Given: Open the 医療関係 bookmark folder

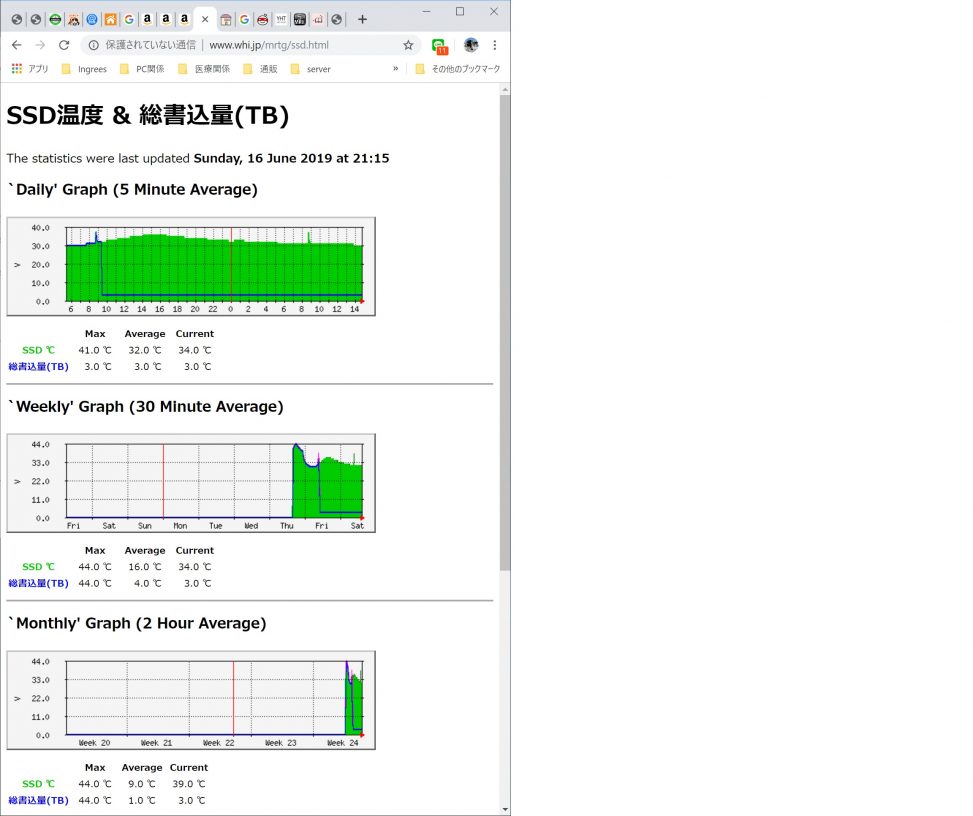Looking at the screenshot, I should pos(204,69).
